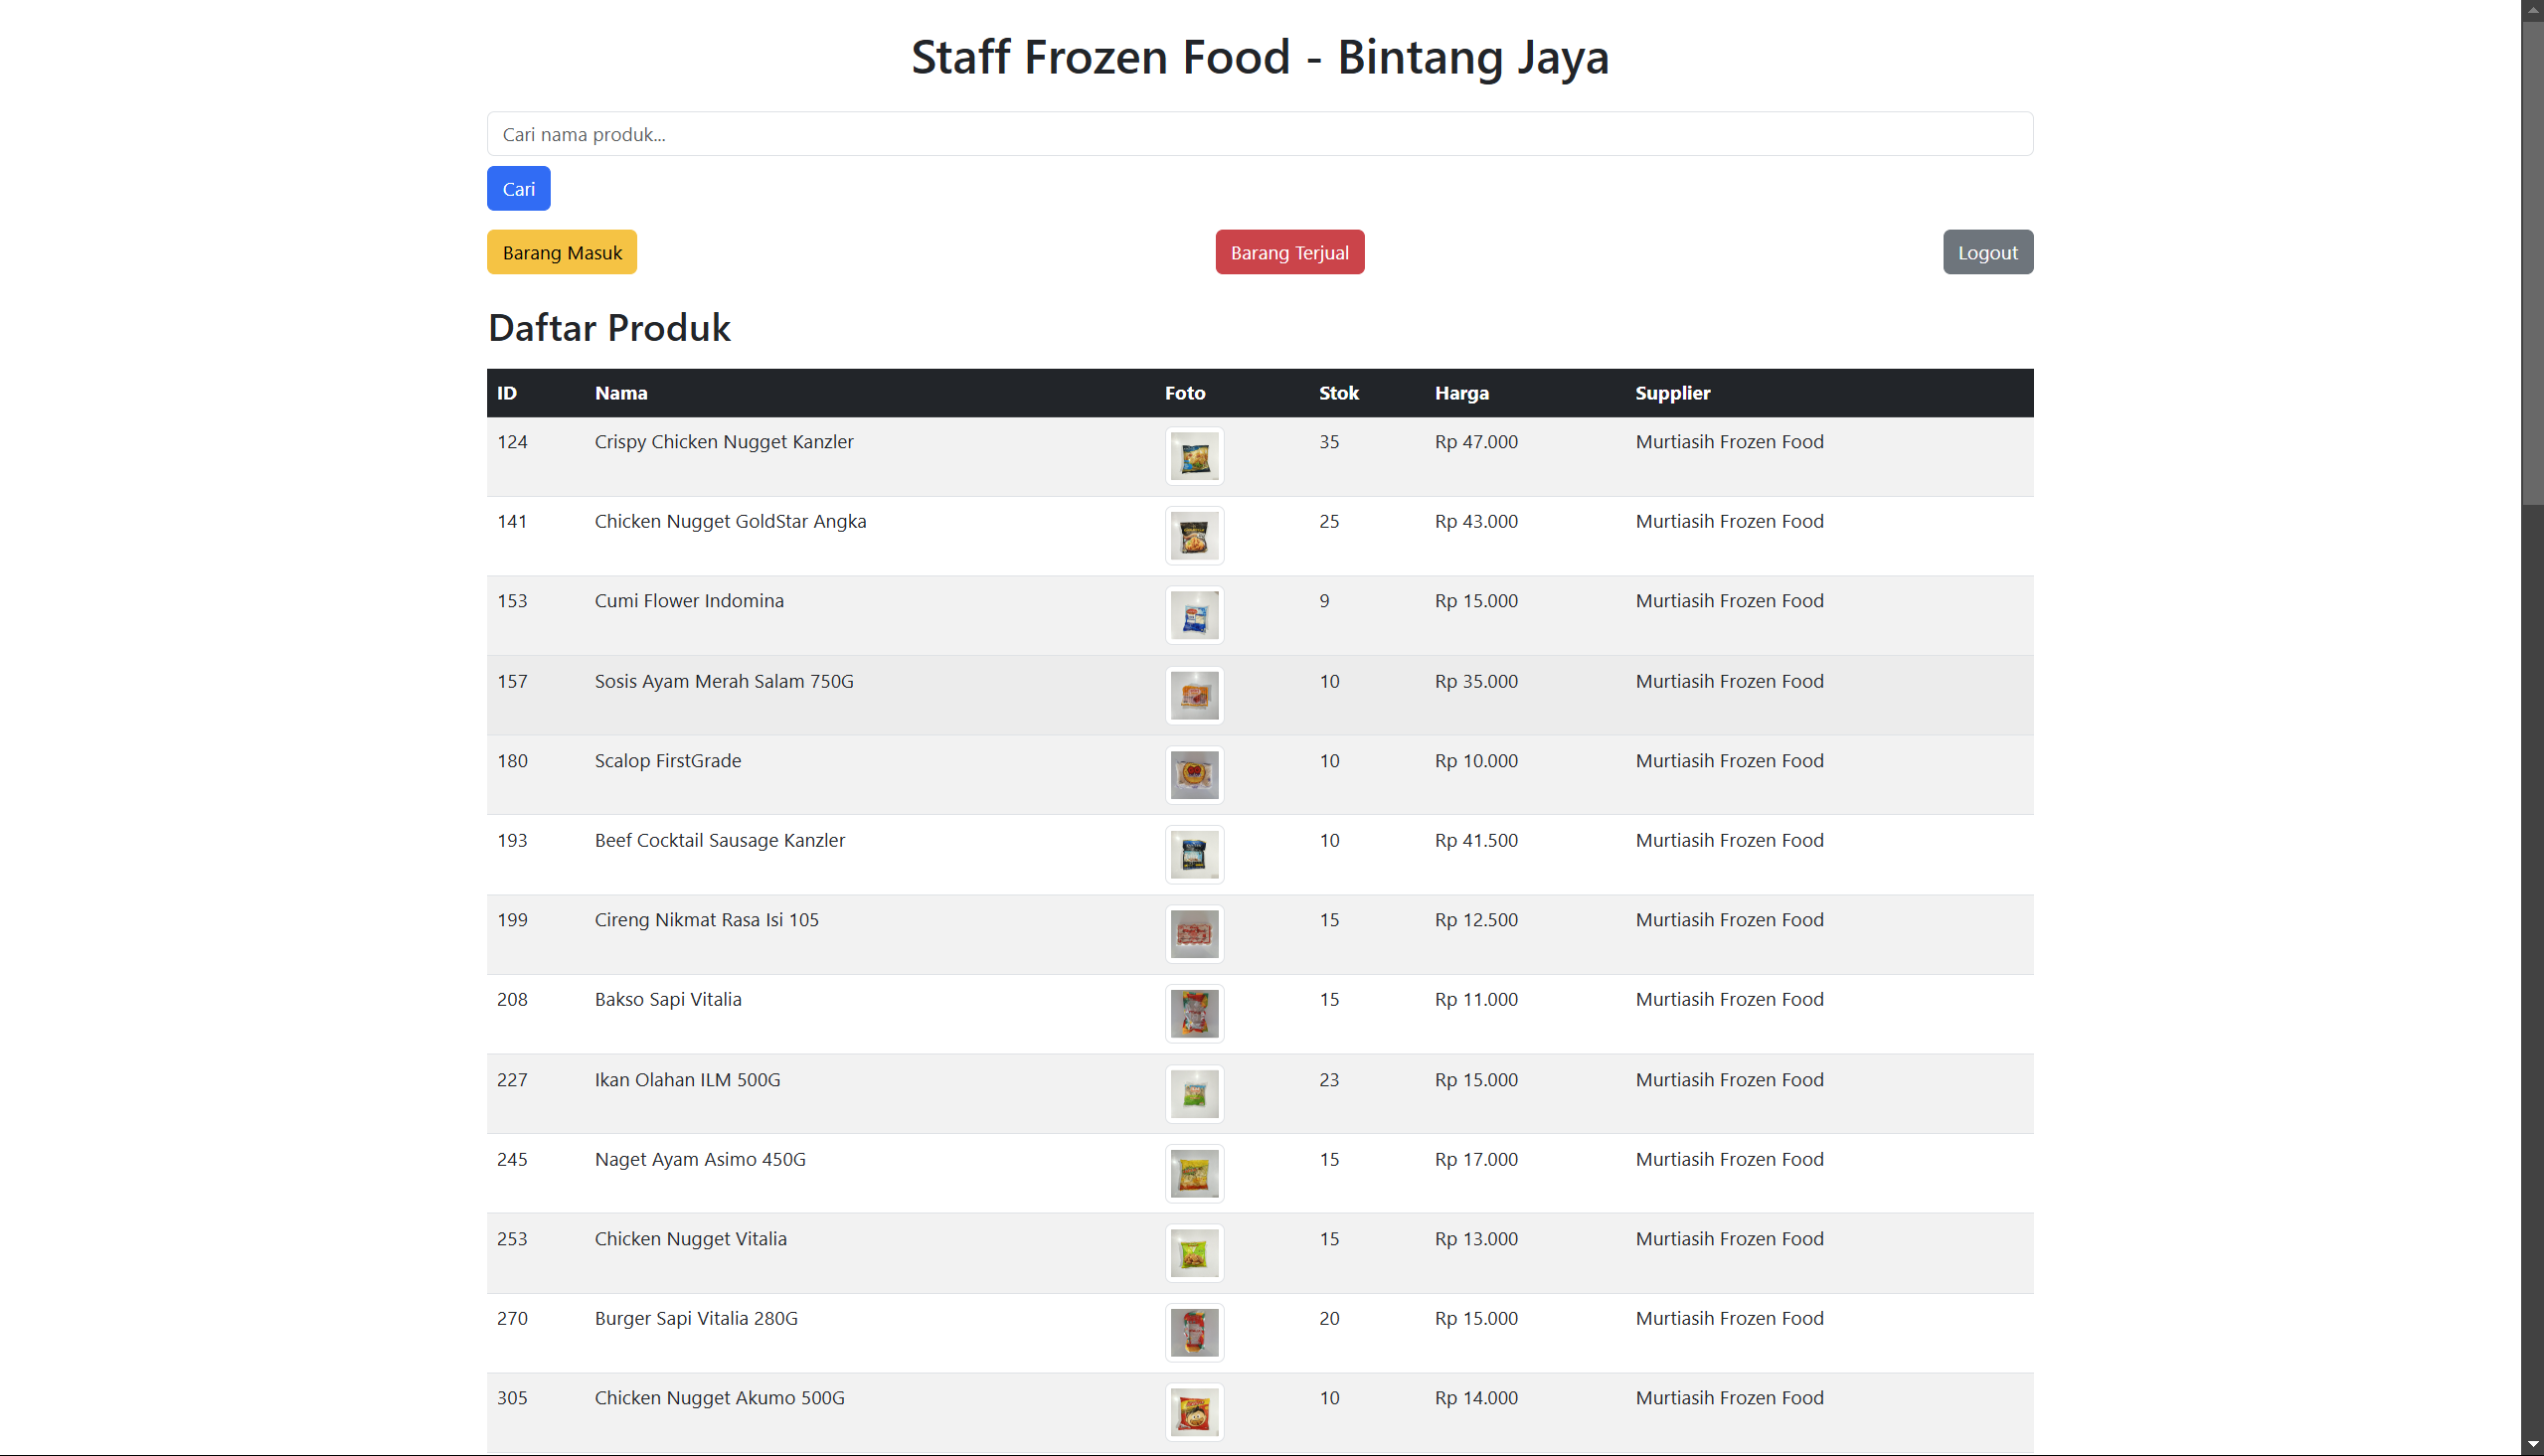Click the Chicken Nugget Vitalia photo thumbnail
Image resolution: width=2544 pixels, height=1456 pixels.
[x=1194, y=1253]
